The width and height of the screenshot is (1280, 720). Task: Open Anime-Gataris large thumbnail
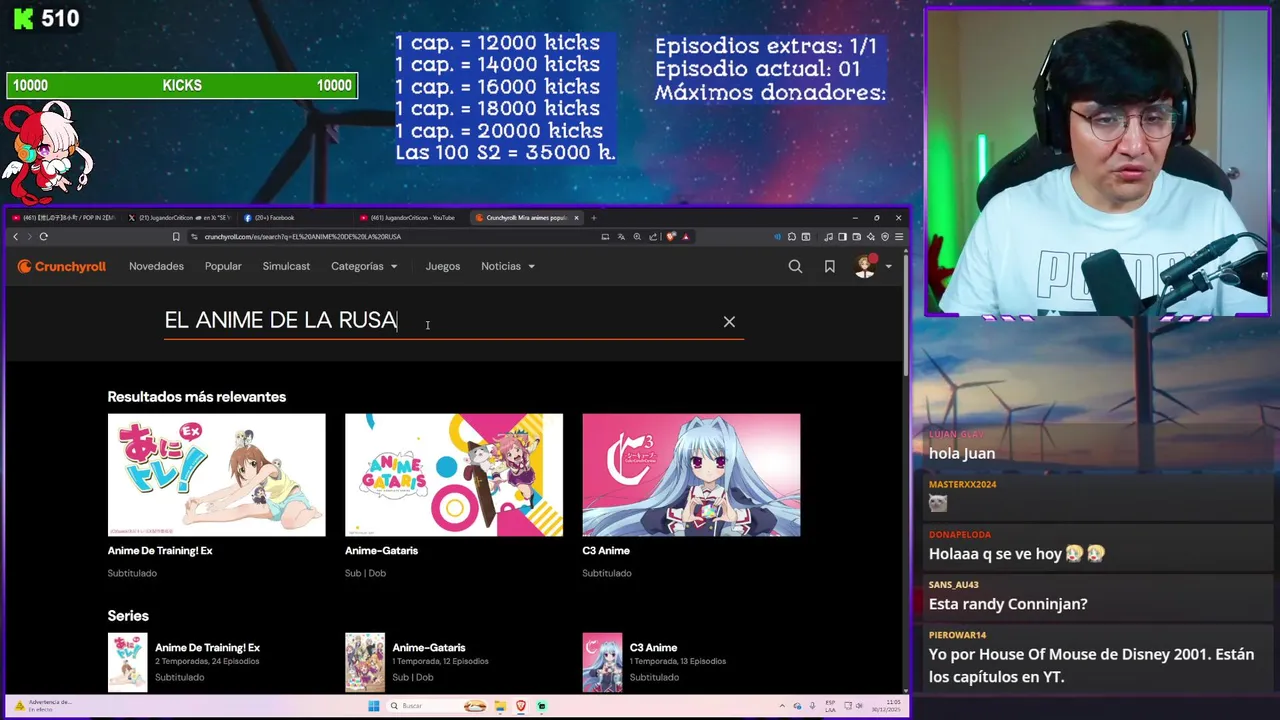click(453, 475)
